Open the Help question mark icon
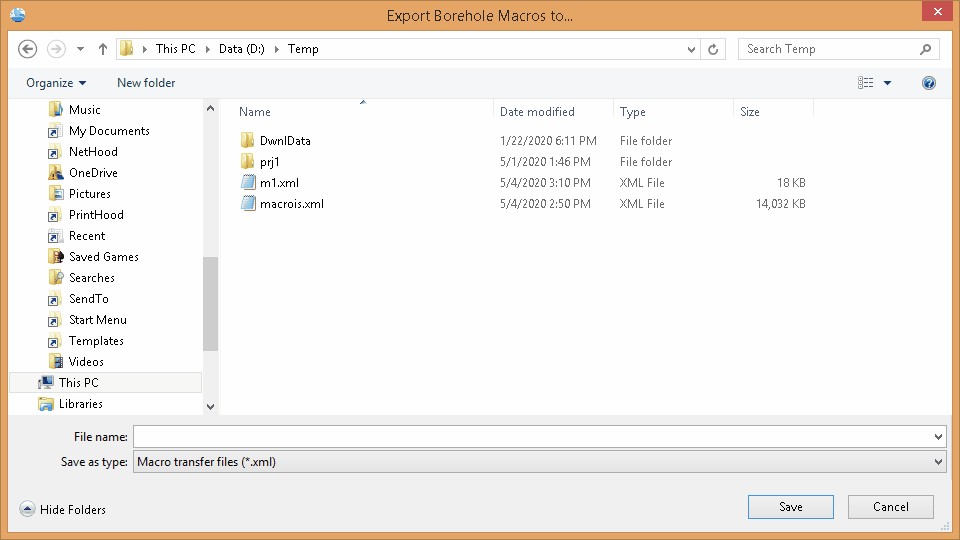The image size is (960, 540). (x=929, y=83)
